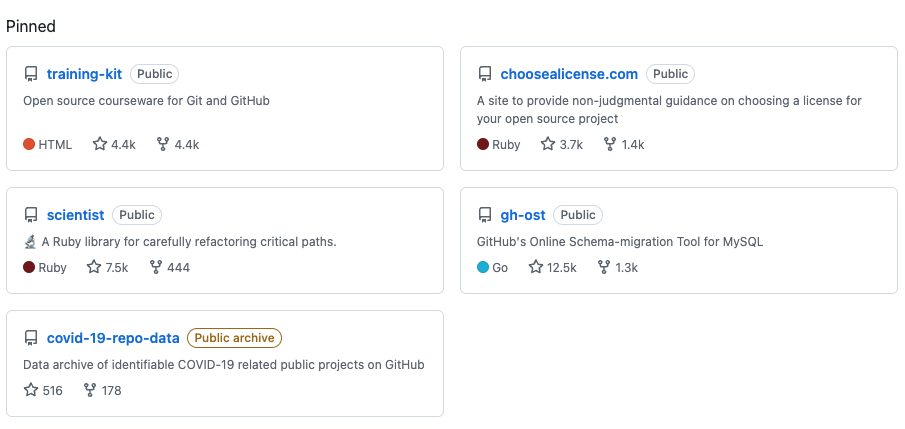The height and width of the screenshot is (429, 905).
Task: Open the training-kit repository link
Action: click(84, 74)
